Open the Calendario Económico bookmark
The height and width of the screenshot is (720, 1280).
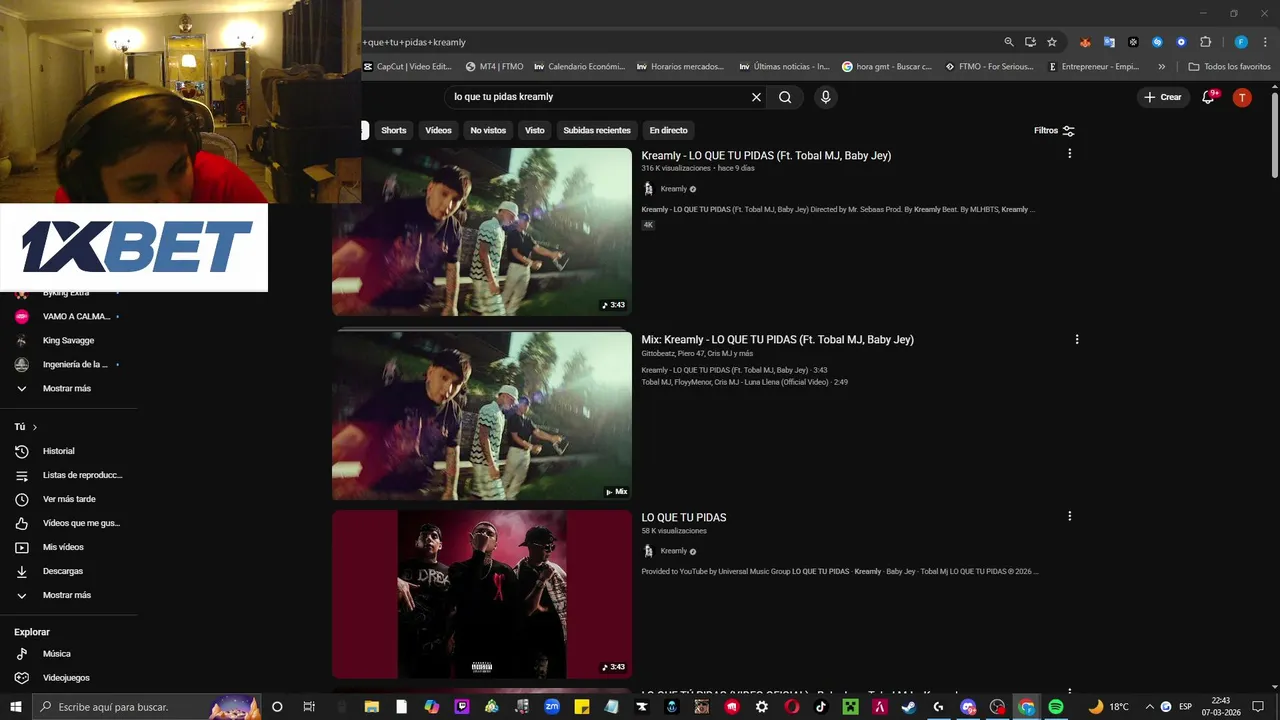[x=579, y=67]
